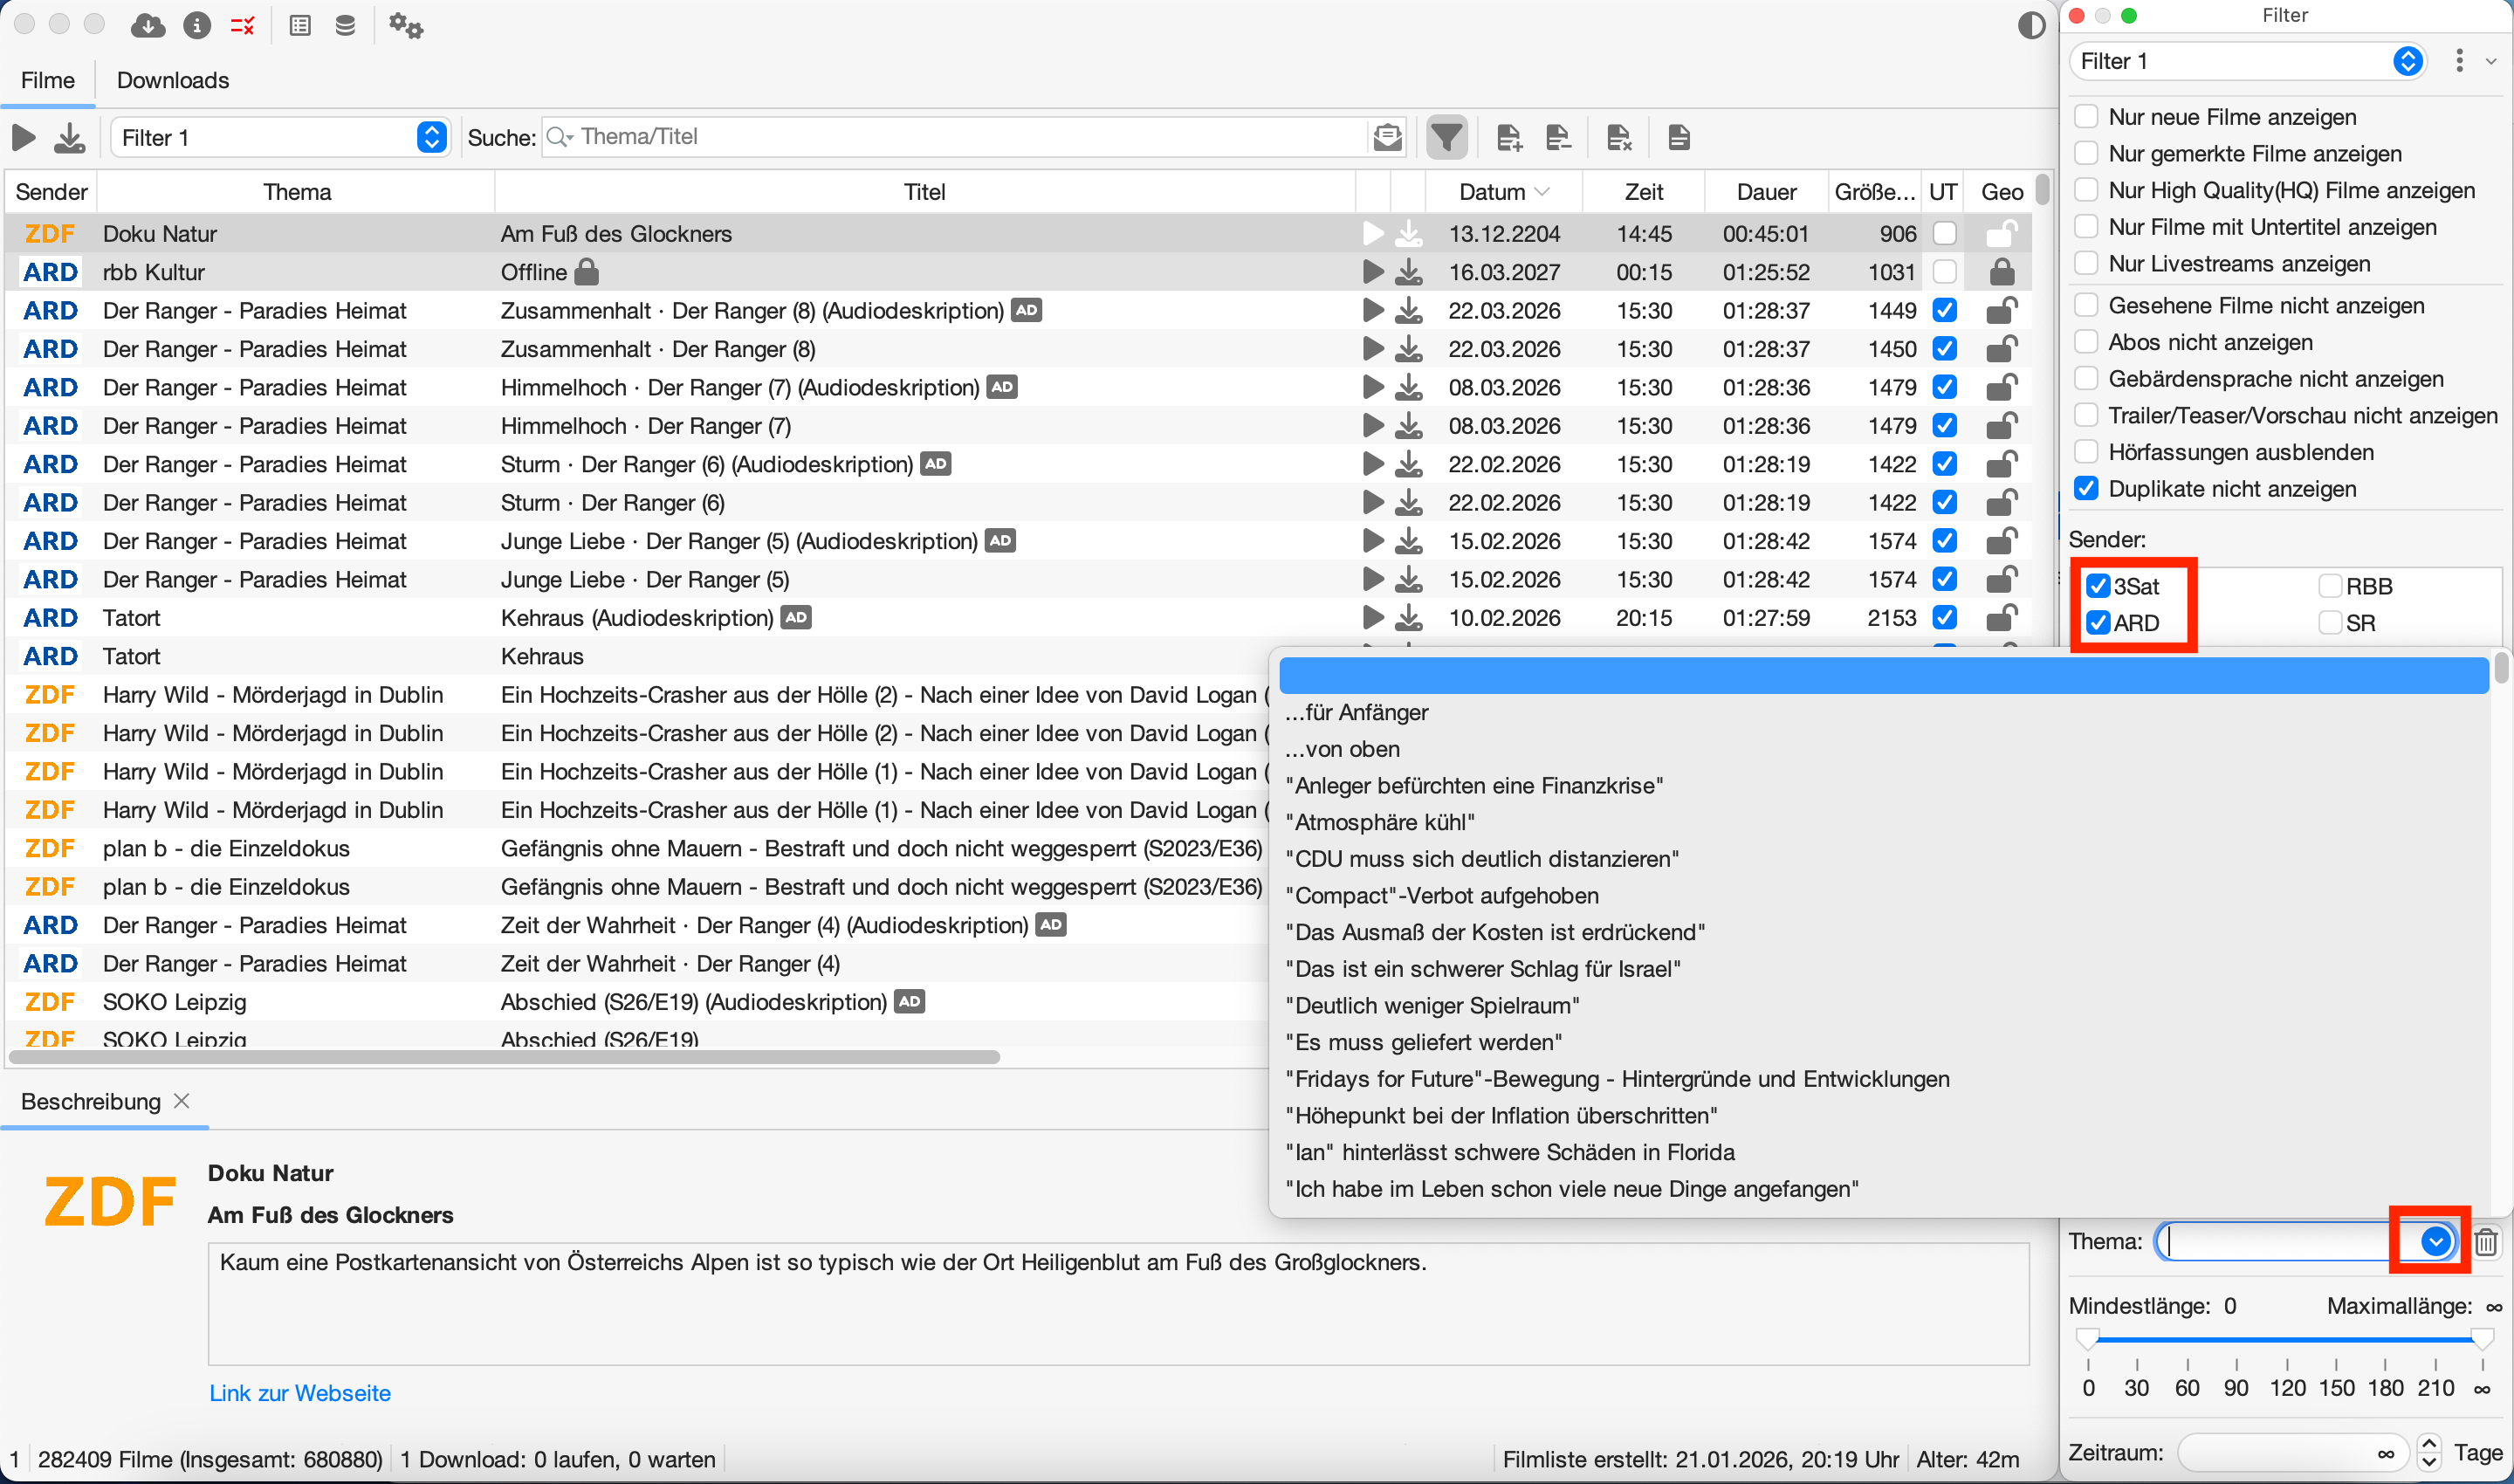Click the gears settings icon

pyautogui.click(x=405, y=26)
